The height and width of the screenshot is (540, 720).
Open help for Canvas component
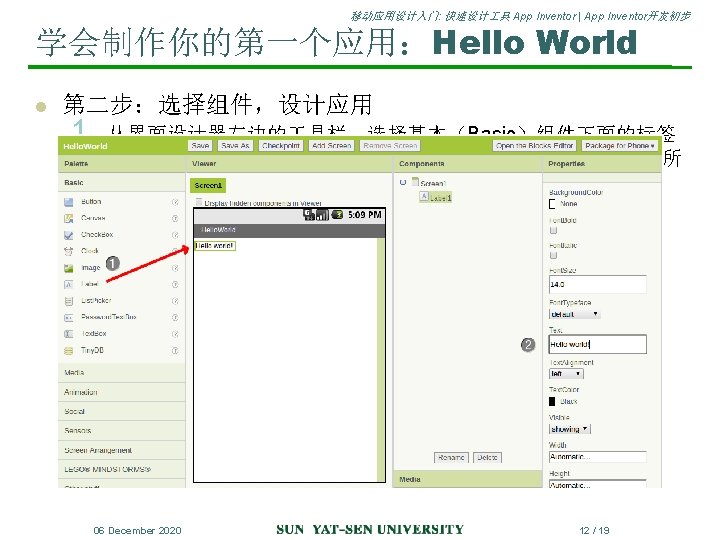(x=175, y=219)
